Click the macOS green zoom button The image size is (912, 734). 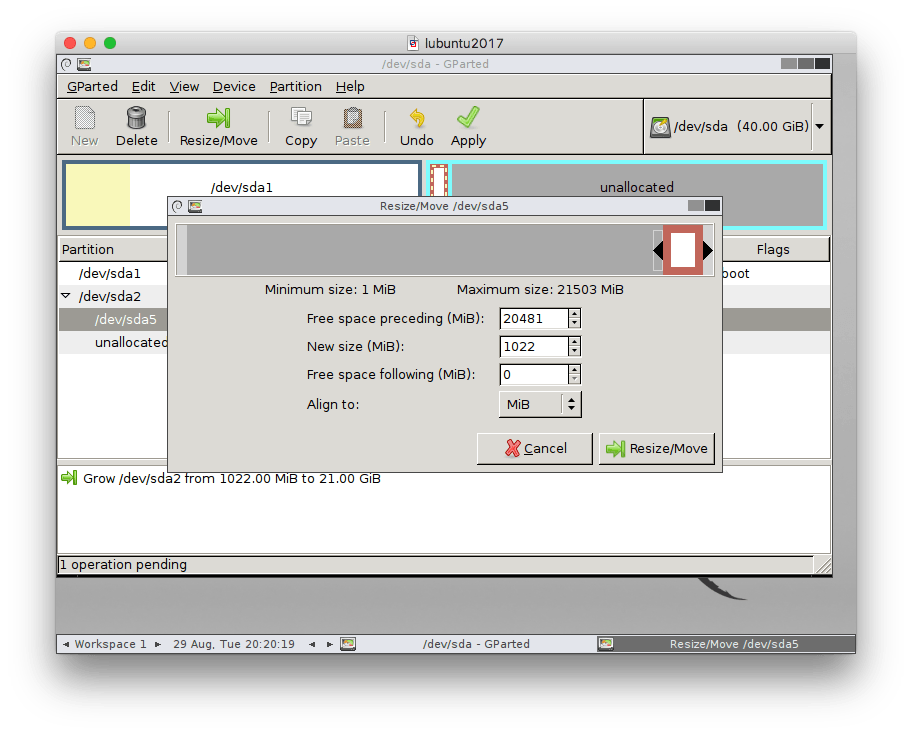pyautogui.click(x=110, y=43)
